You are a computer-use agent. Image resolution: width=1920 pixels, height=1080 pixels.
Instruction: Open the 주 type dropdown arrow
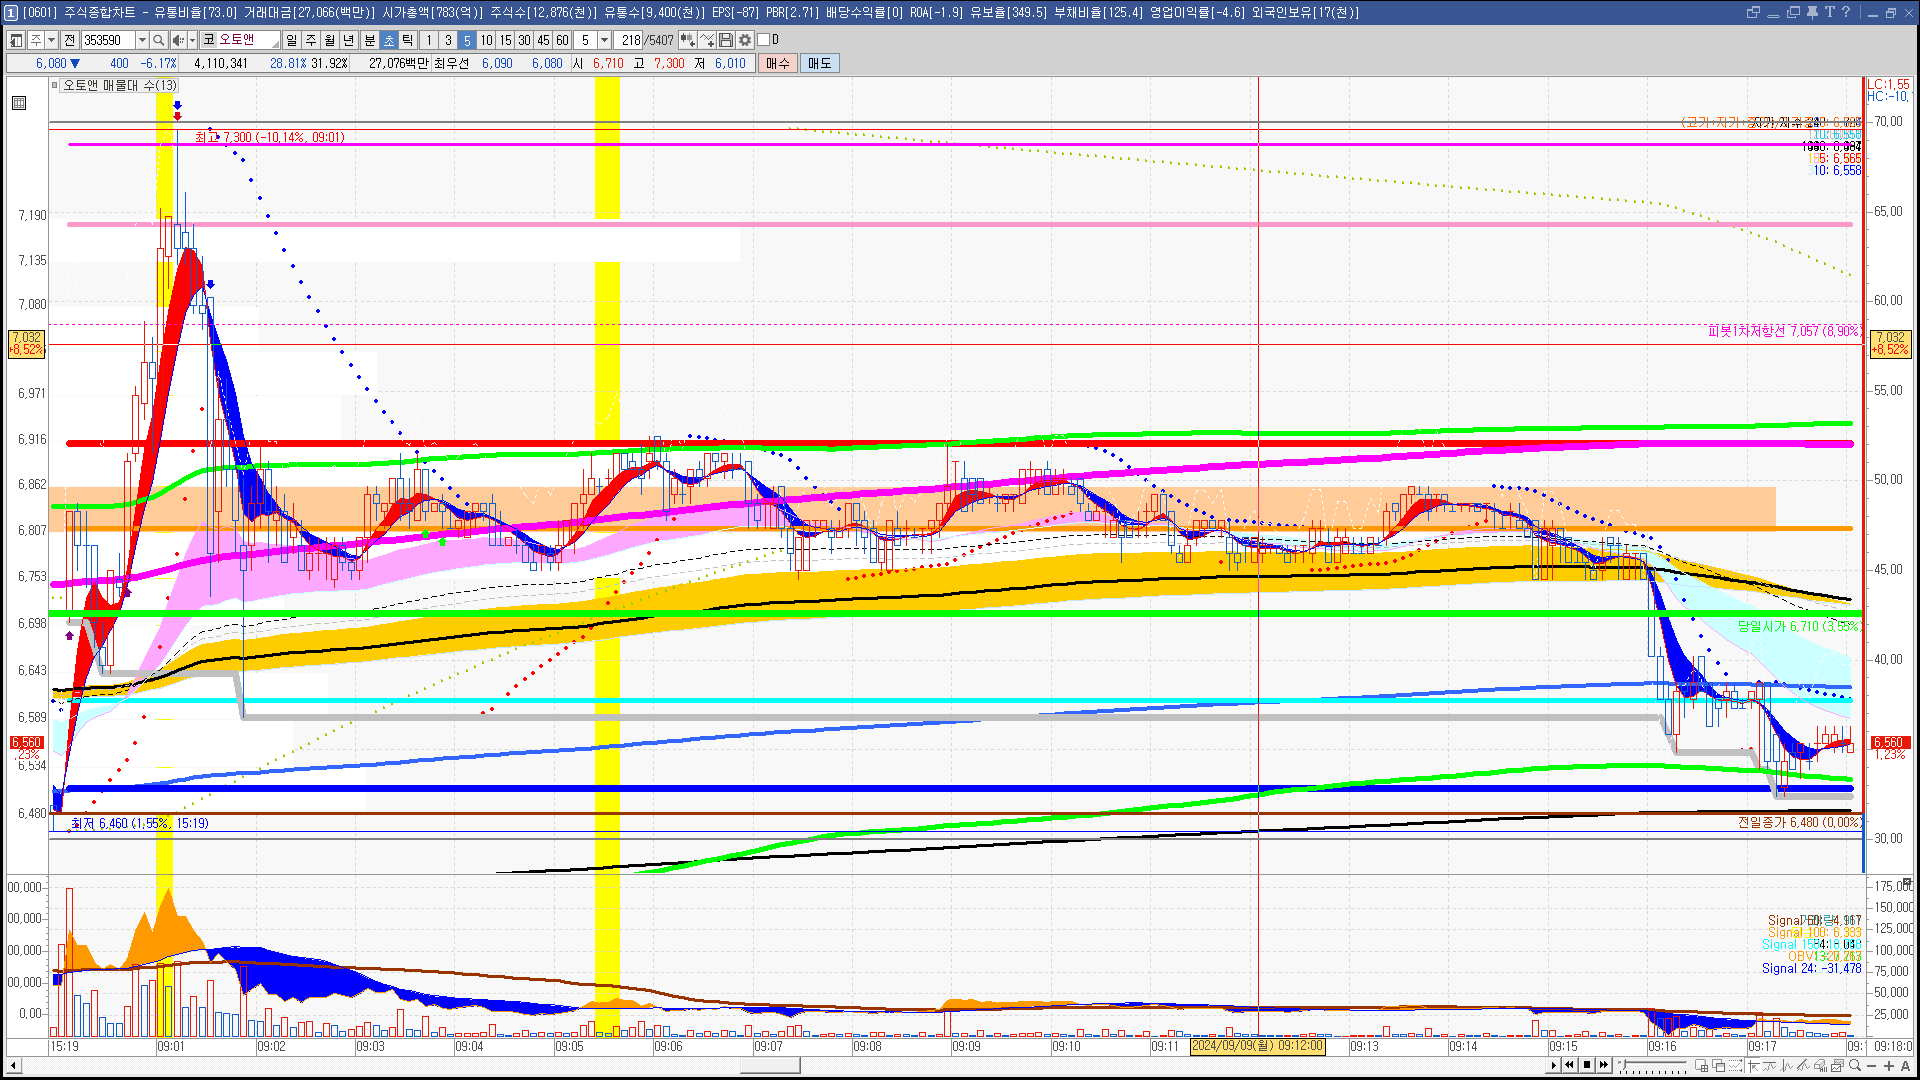[x=51, y=40]
